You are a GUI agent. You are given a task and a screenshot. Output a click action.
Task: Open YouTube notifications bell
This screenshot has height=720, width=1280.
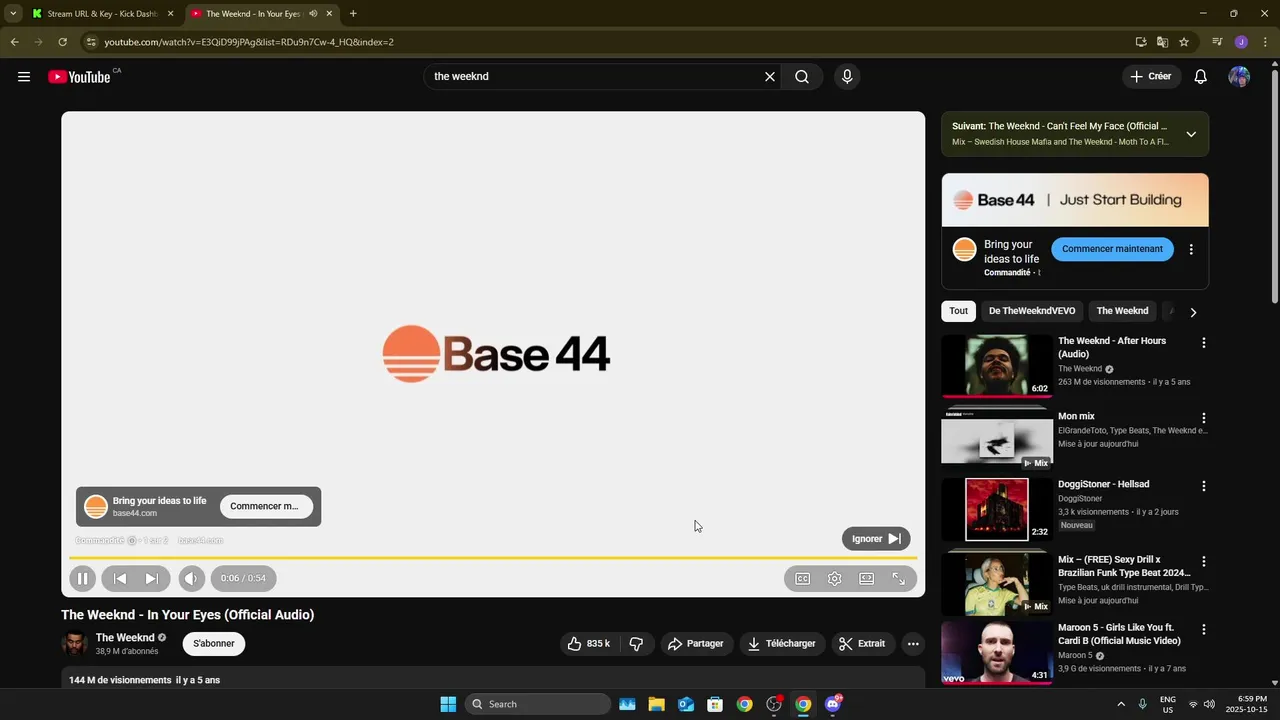click(x=1201, y=77)
